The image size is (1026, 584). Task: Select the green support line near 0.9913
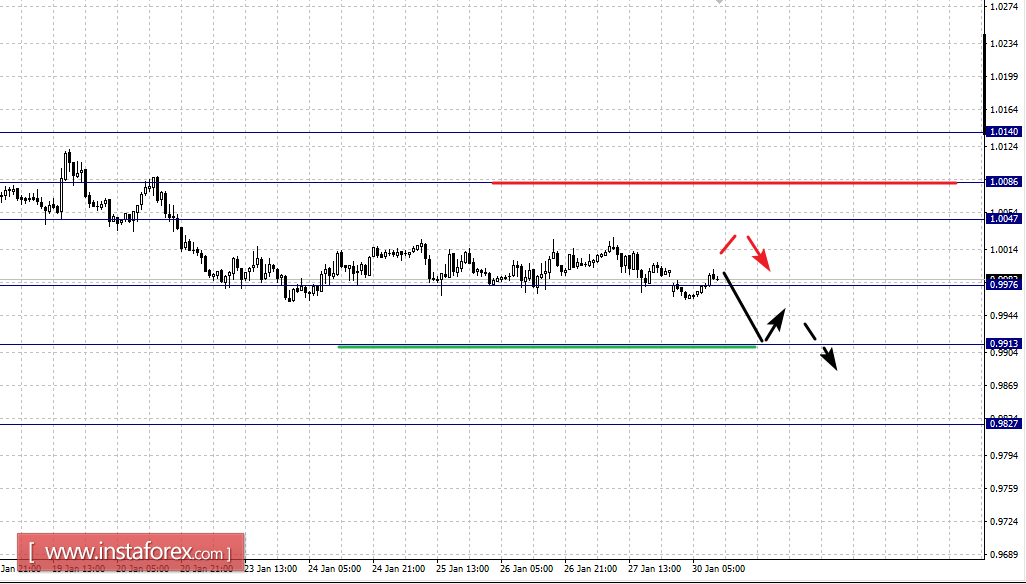click(x=547, y=347)
